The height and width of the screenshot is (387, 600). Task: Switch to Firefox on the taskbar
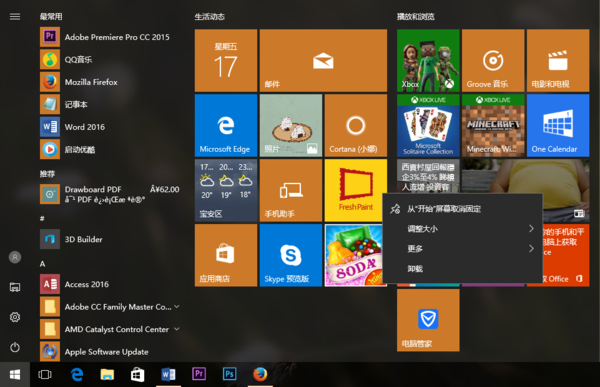coord(260,375)
